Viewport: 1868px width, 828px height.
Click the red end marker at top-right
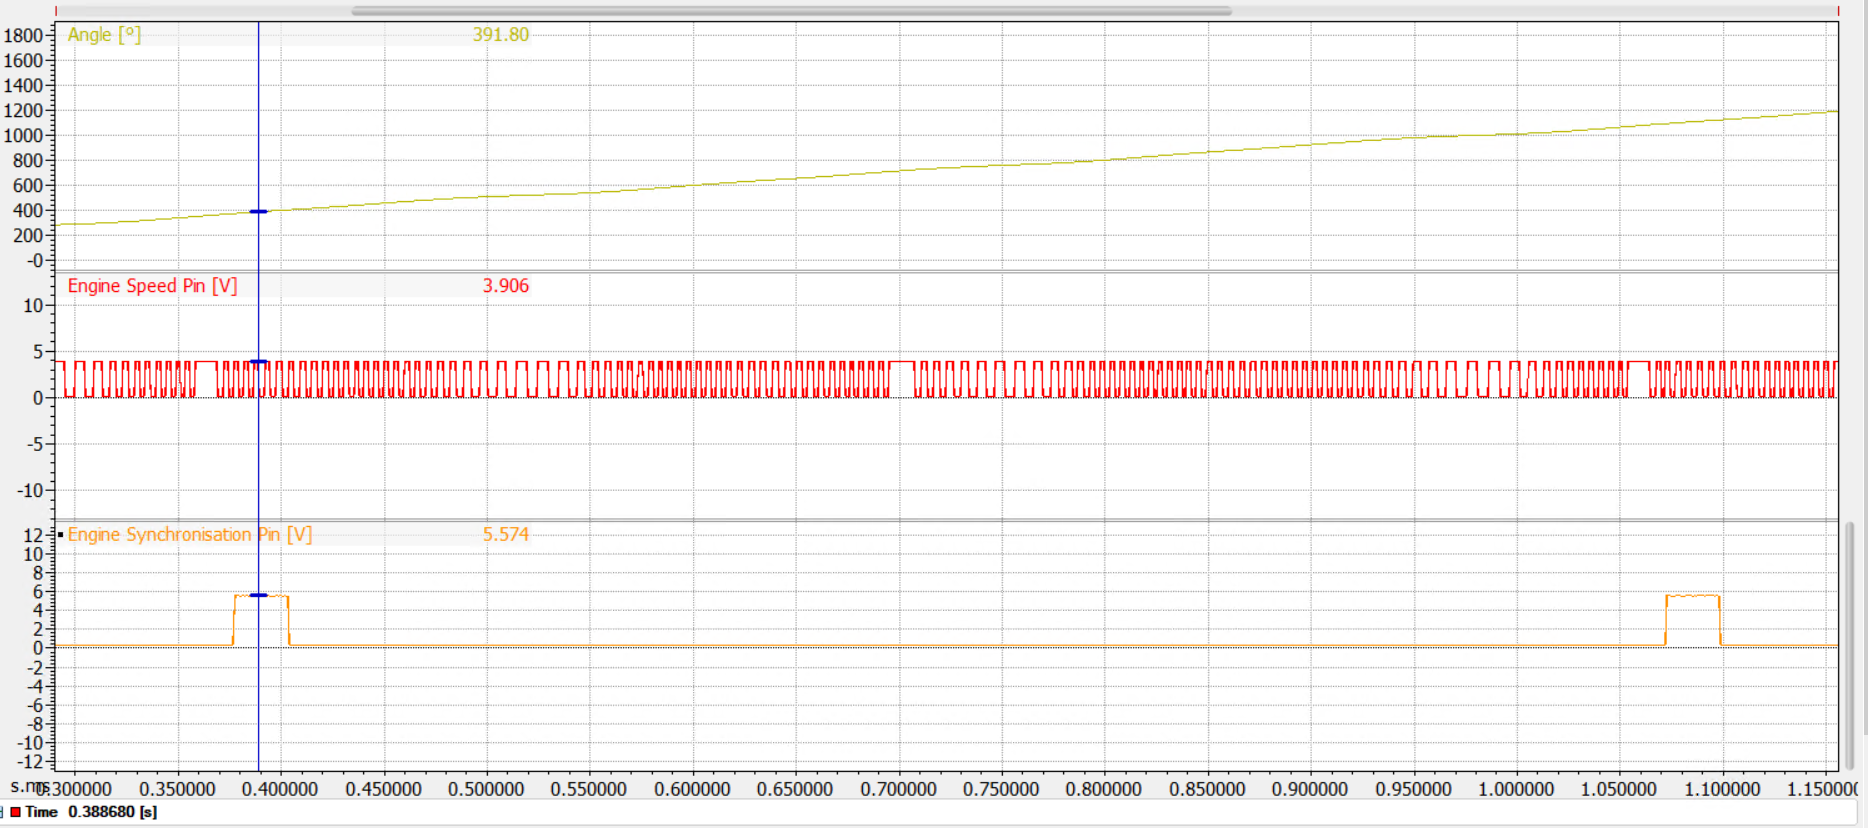click(x=1838, y=11)
